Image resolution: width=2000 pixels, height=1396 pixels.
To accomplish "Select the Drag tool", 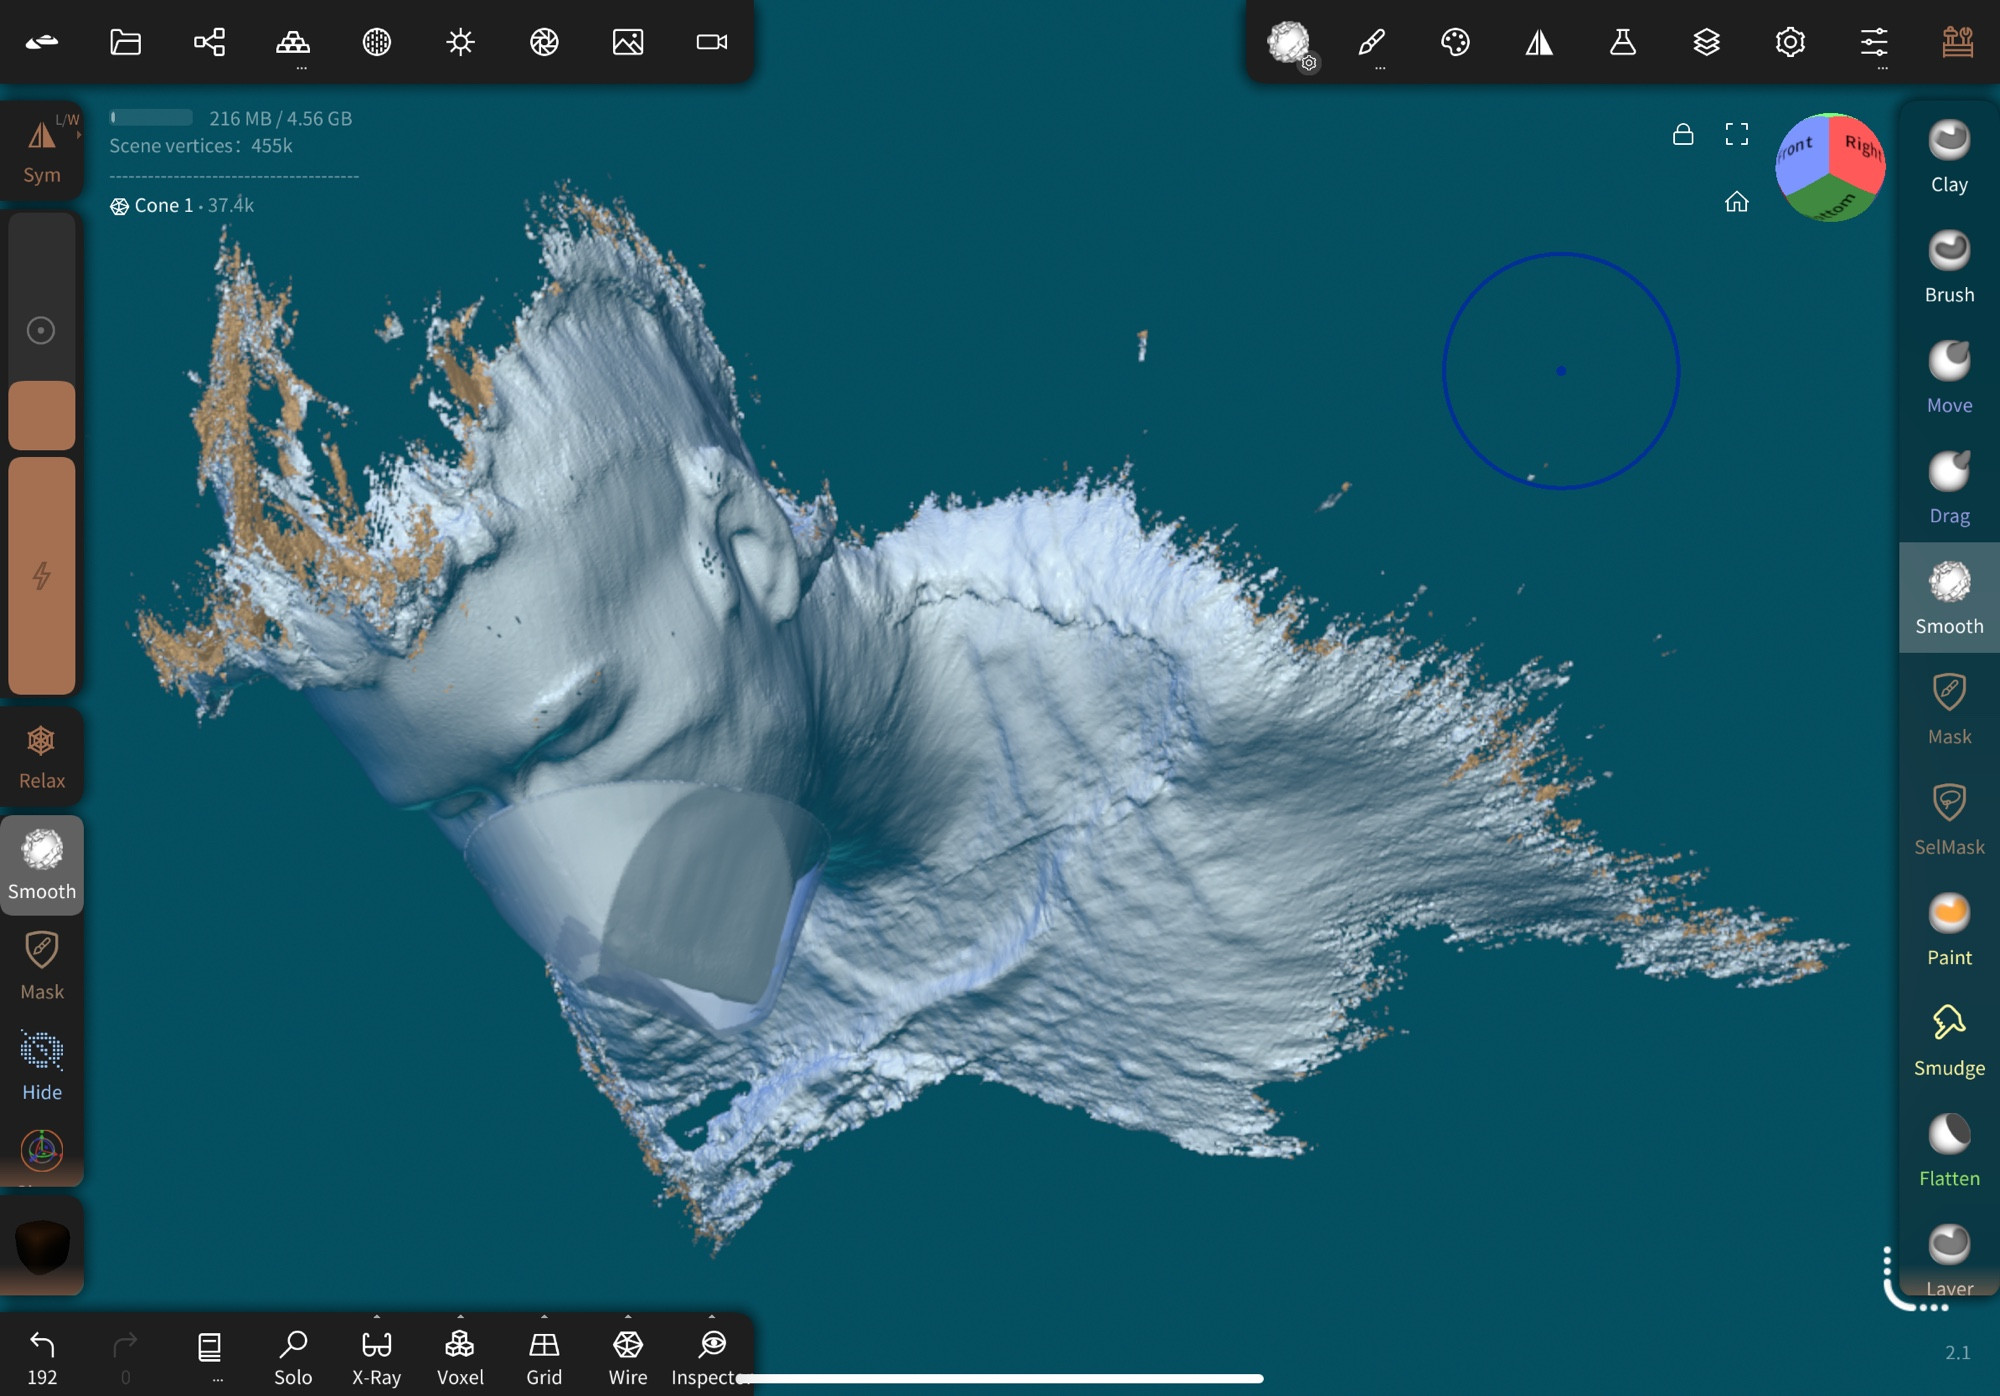I will 1949,487.
